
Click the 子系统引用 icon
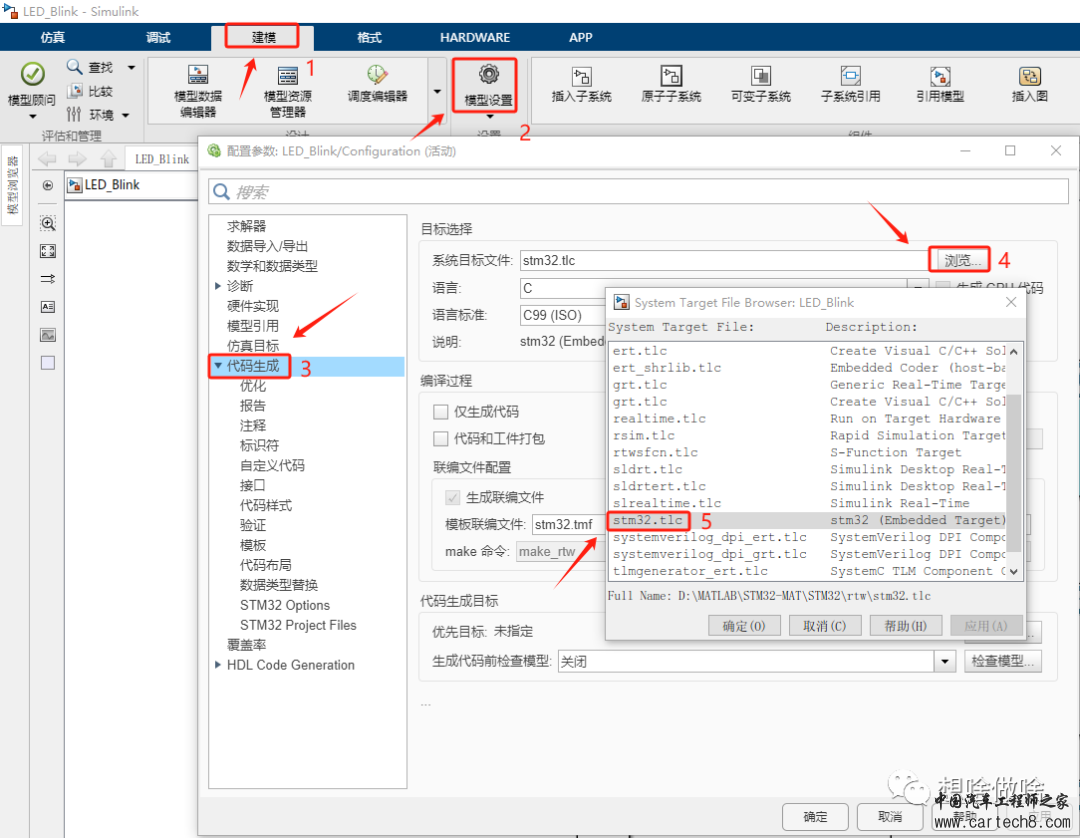click(850, 76)
